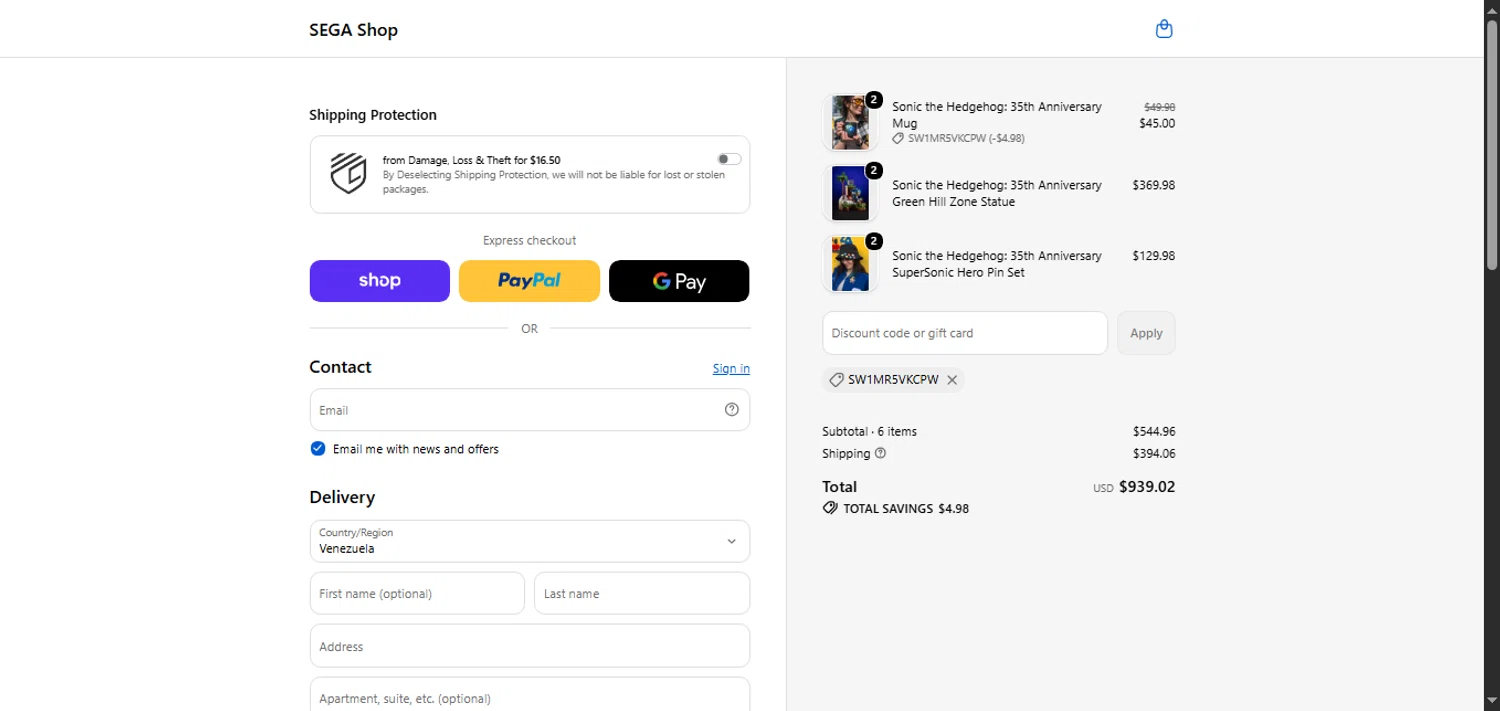Check out with Shop Pay button
This screenshot has width=1500, height=711.
click(380, 281)
